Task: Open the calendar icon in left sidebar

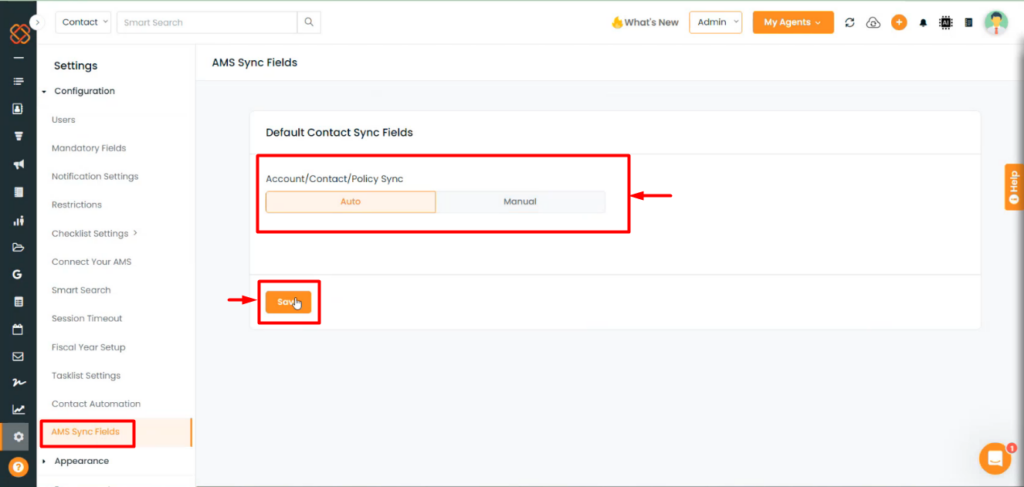Action: click(x=18, y=329)
